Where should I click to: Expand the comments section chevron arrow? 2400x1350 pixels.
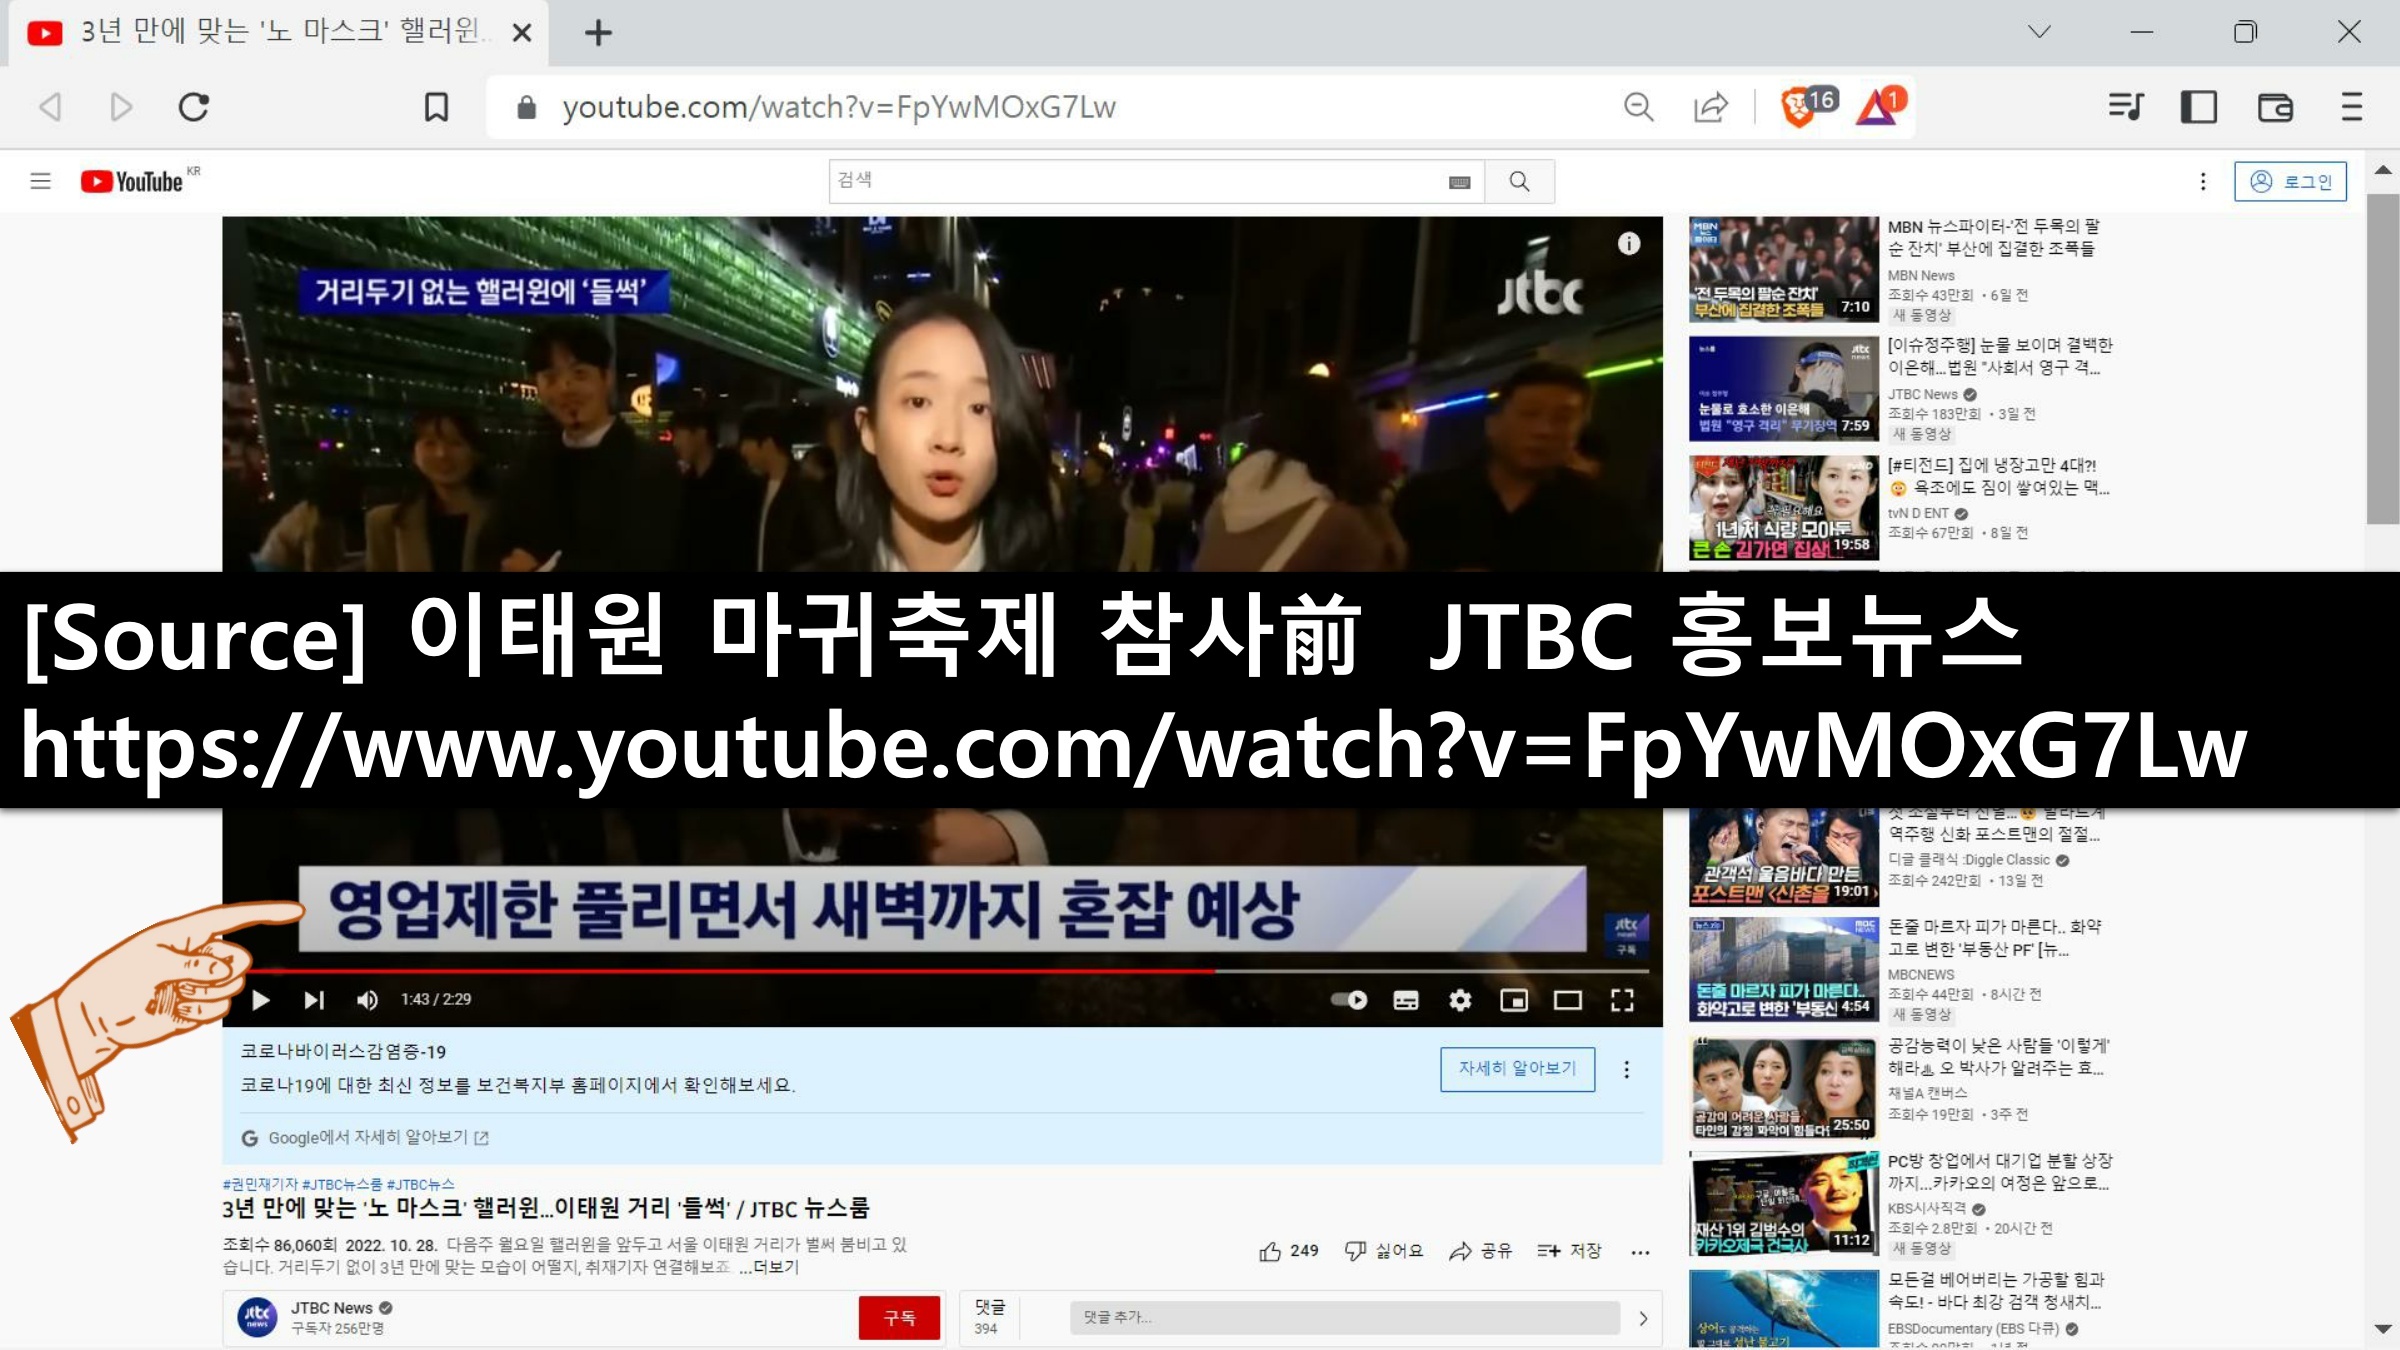1643,1318
